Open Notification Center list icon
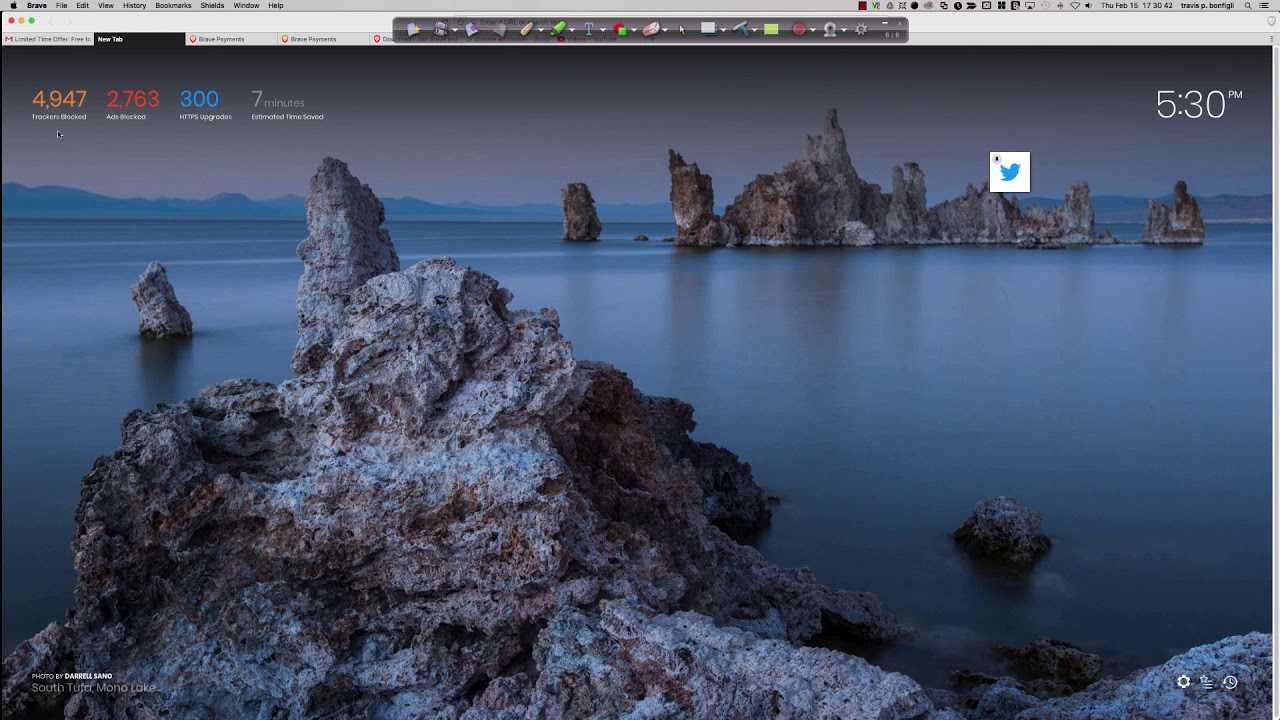The image size is (1280, 720). tap(1265, 5)
